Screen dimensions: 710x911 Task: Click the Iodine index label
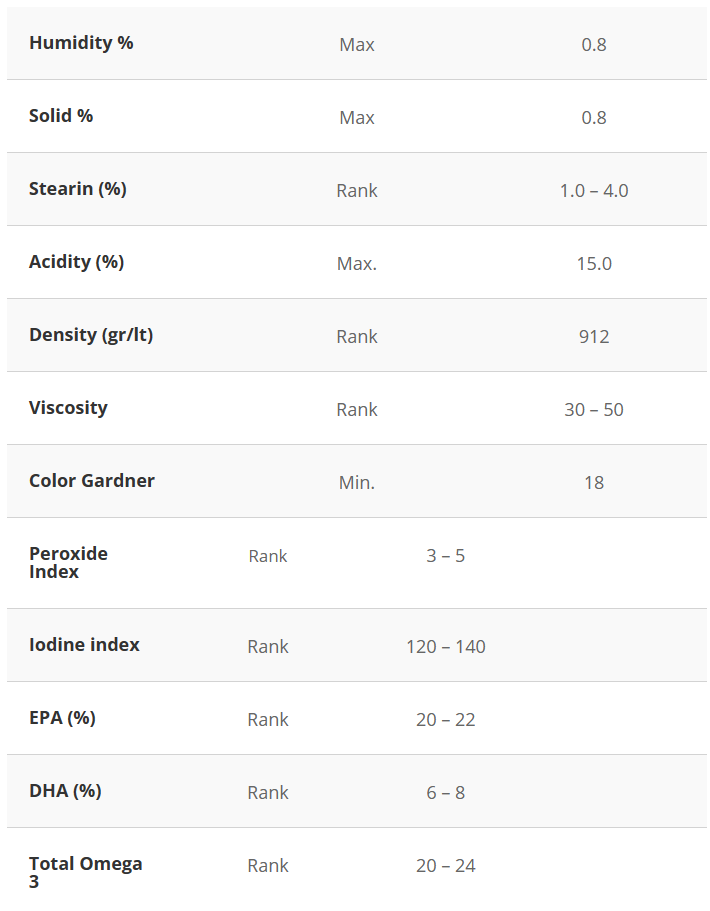pos(84,645)
